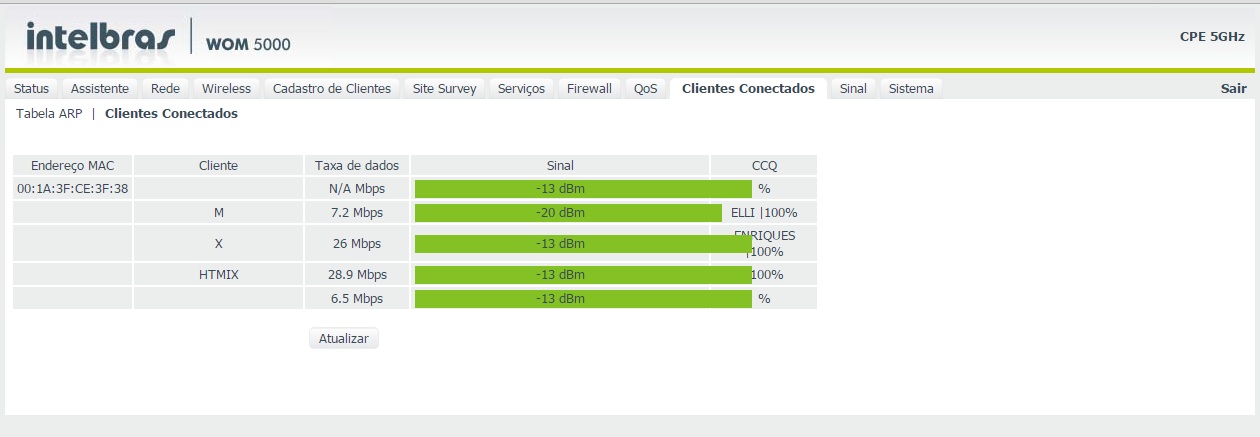Click the HTMIX client row

218,274
